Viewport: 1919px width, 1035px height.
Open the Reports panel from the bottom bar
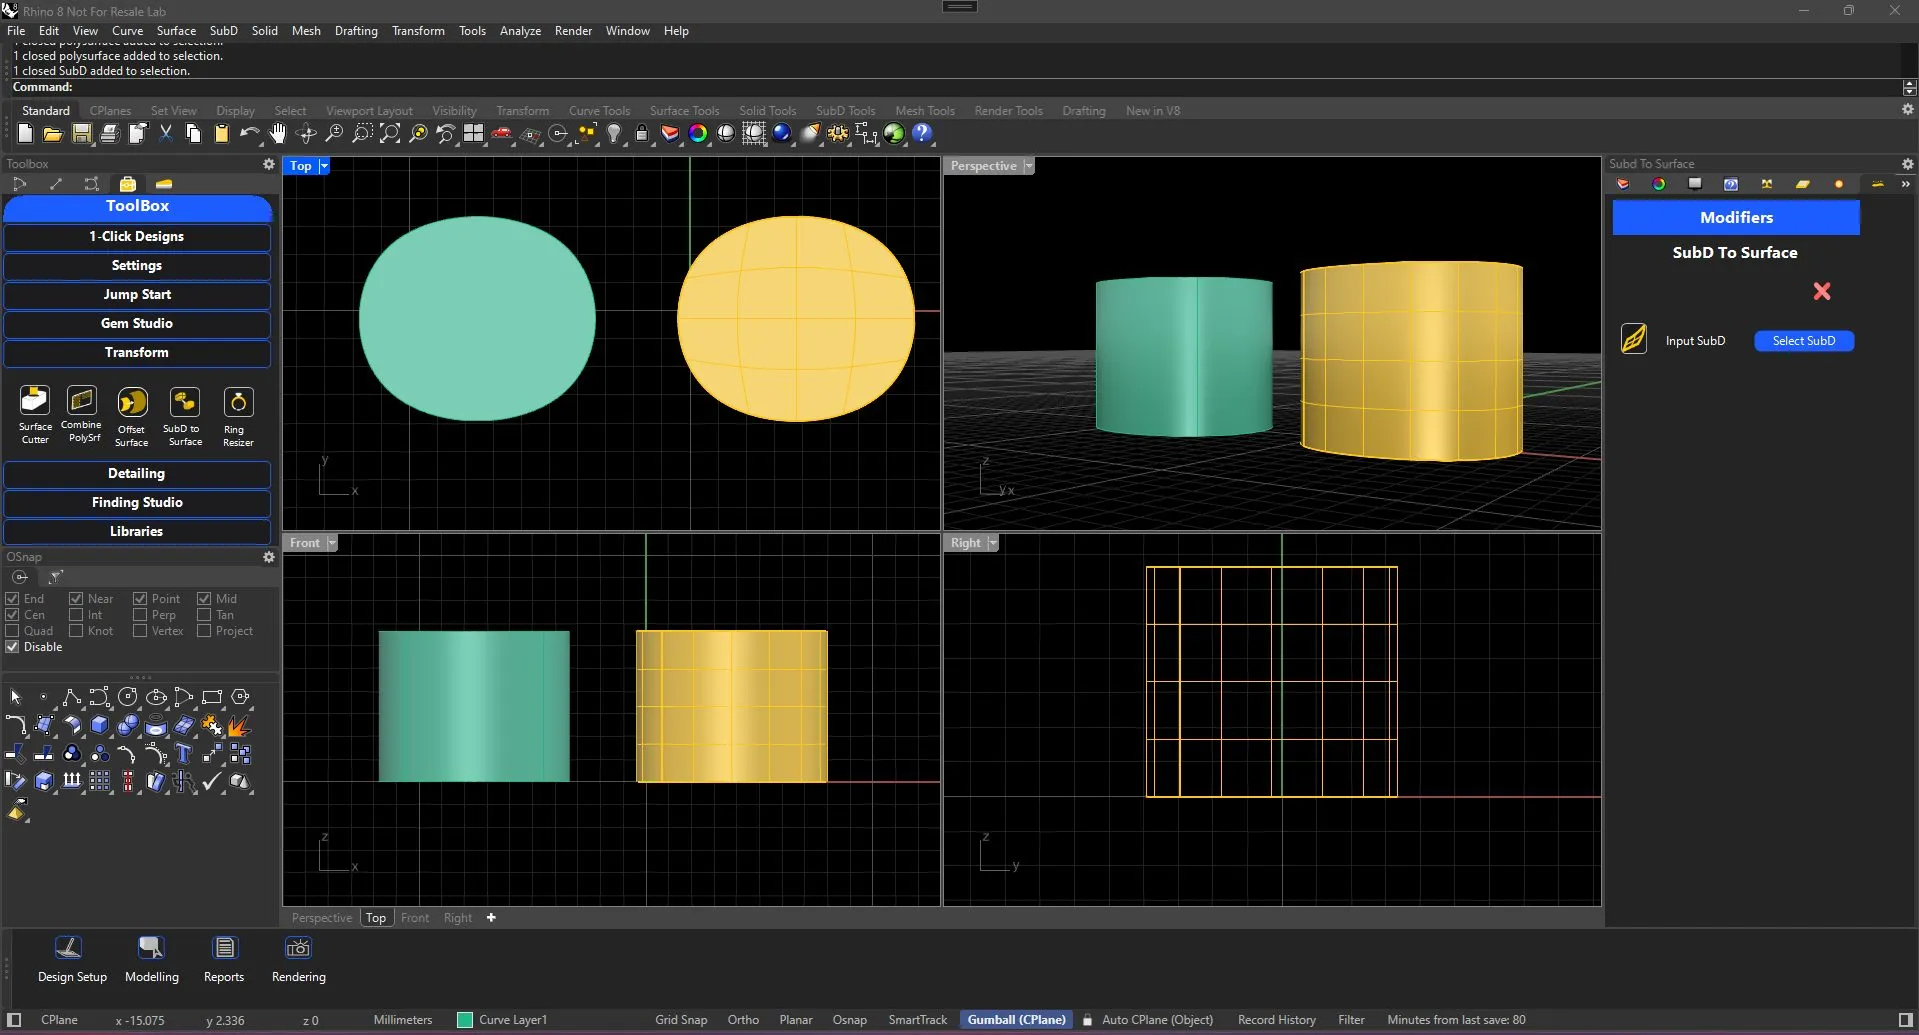(x=224, y=958)
